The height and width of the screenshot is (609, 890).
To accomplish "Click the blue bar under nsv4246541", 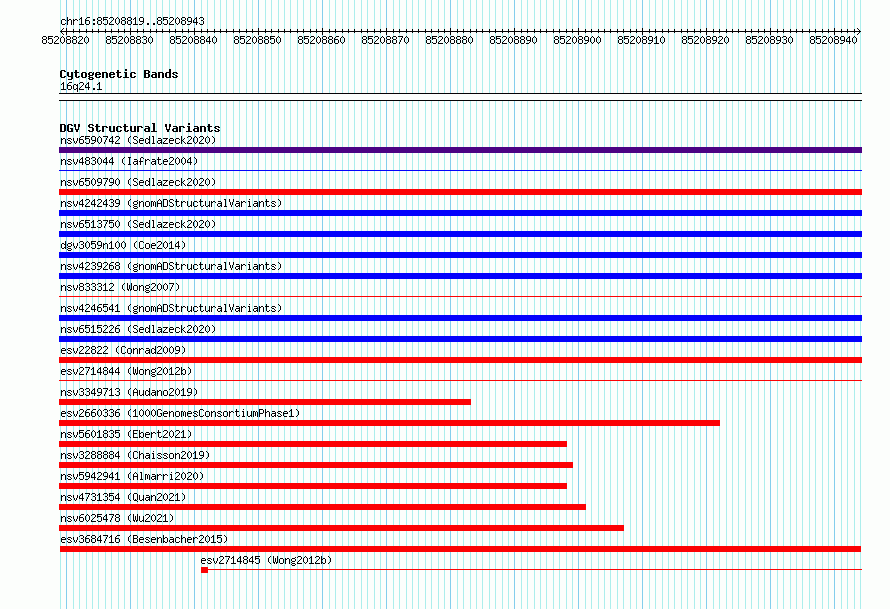I will (460, 318).
